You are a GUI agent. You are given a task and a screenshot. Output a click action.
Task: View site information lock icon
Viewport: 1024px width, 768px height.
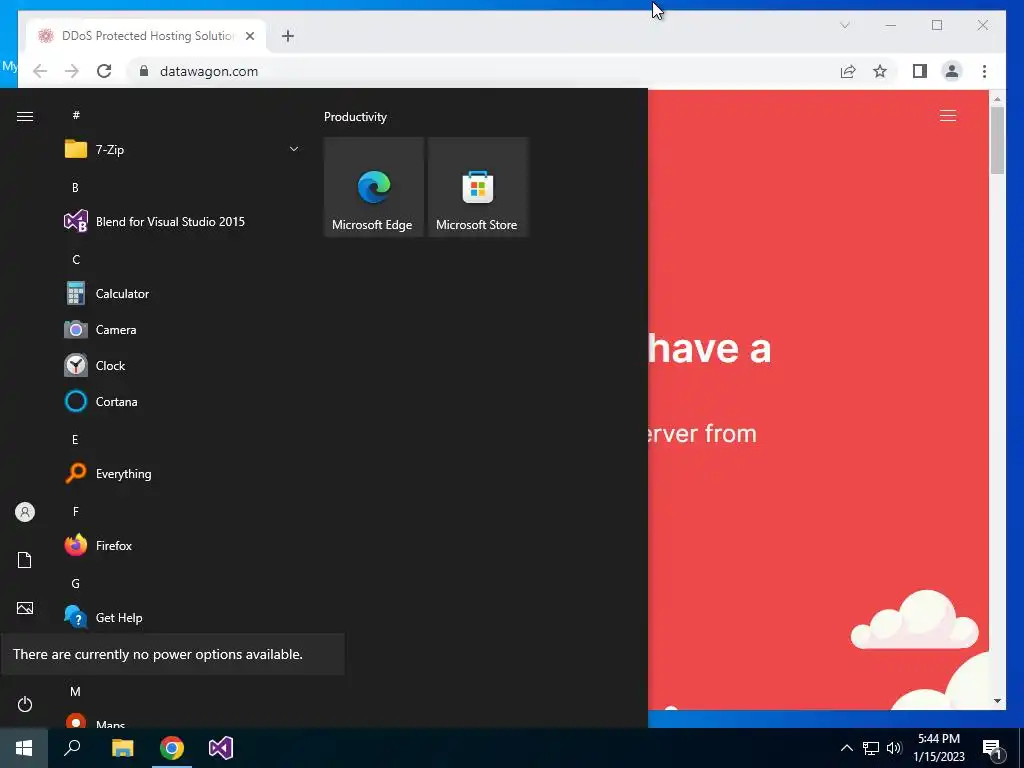coord(144,71)
